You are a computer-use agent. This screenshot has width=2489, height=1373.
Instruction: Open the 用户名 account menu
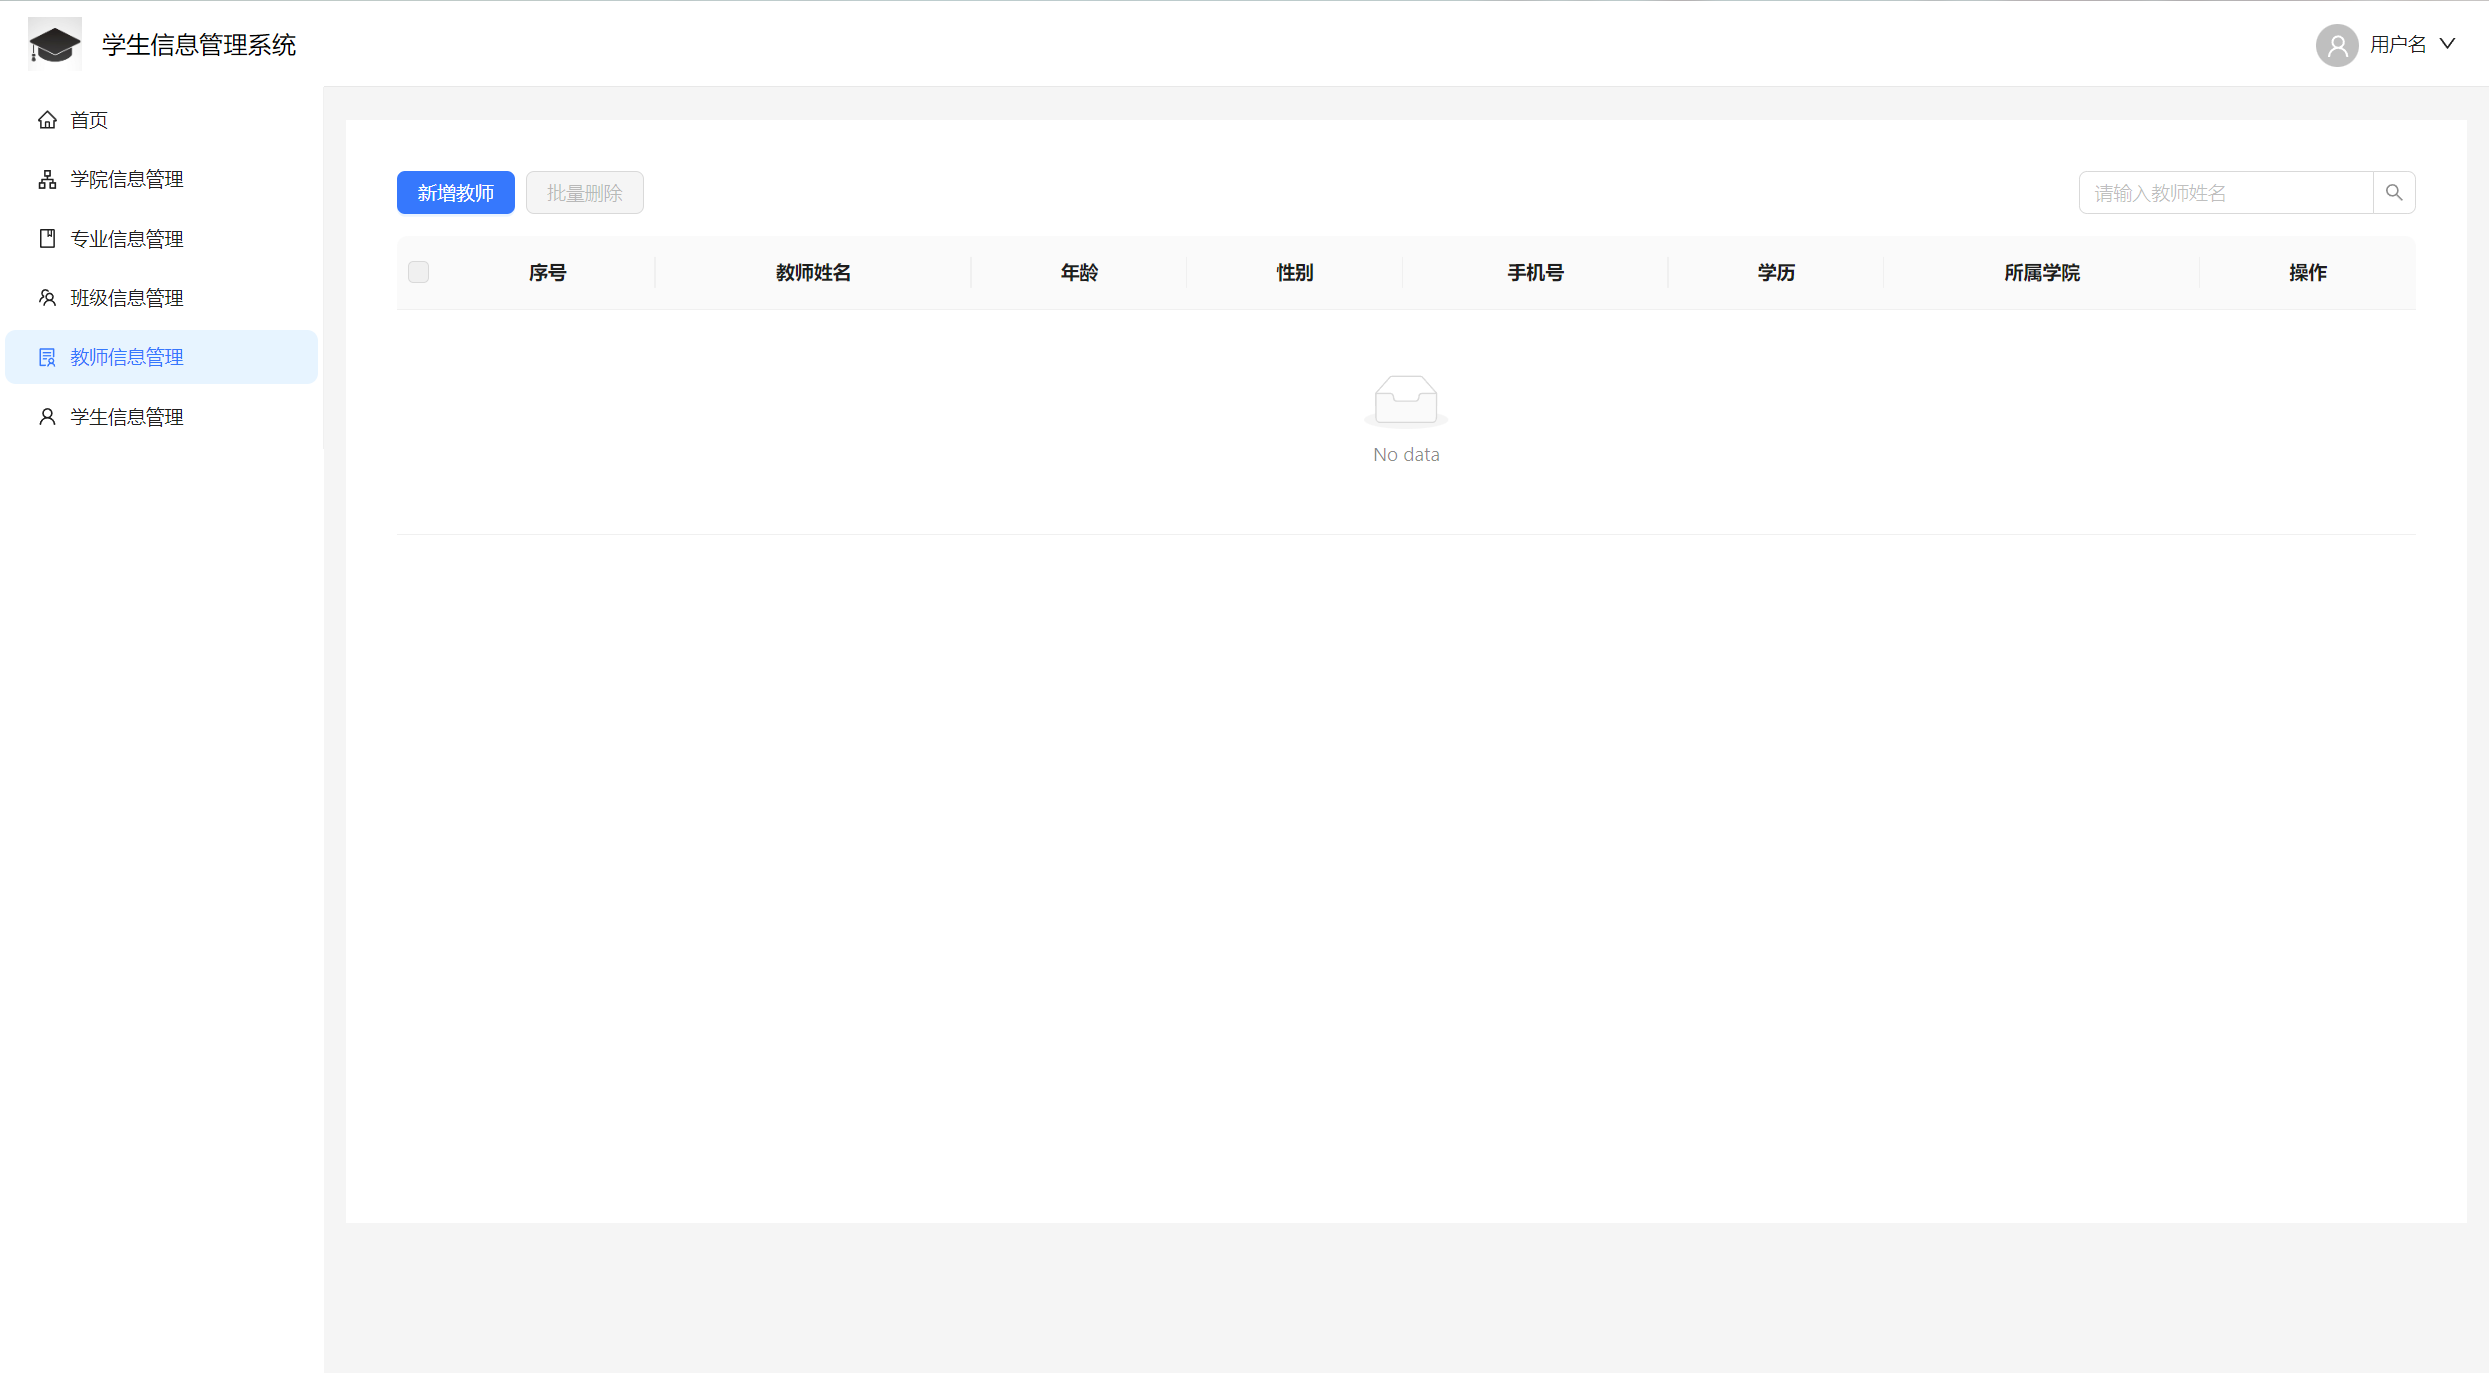pyautogui.click(x=2397, y=45)
